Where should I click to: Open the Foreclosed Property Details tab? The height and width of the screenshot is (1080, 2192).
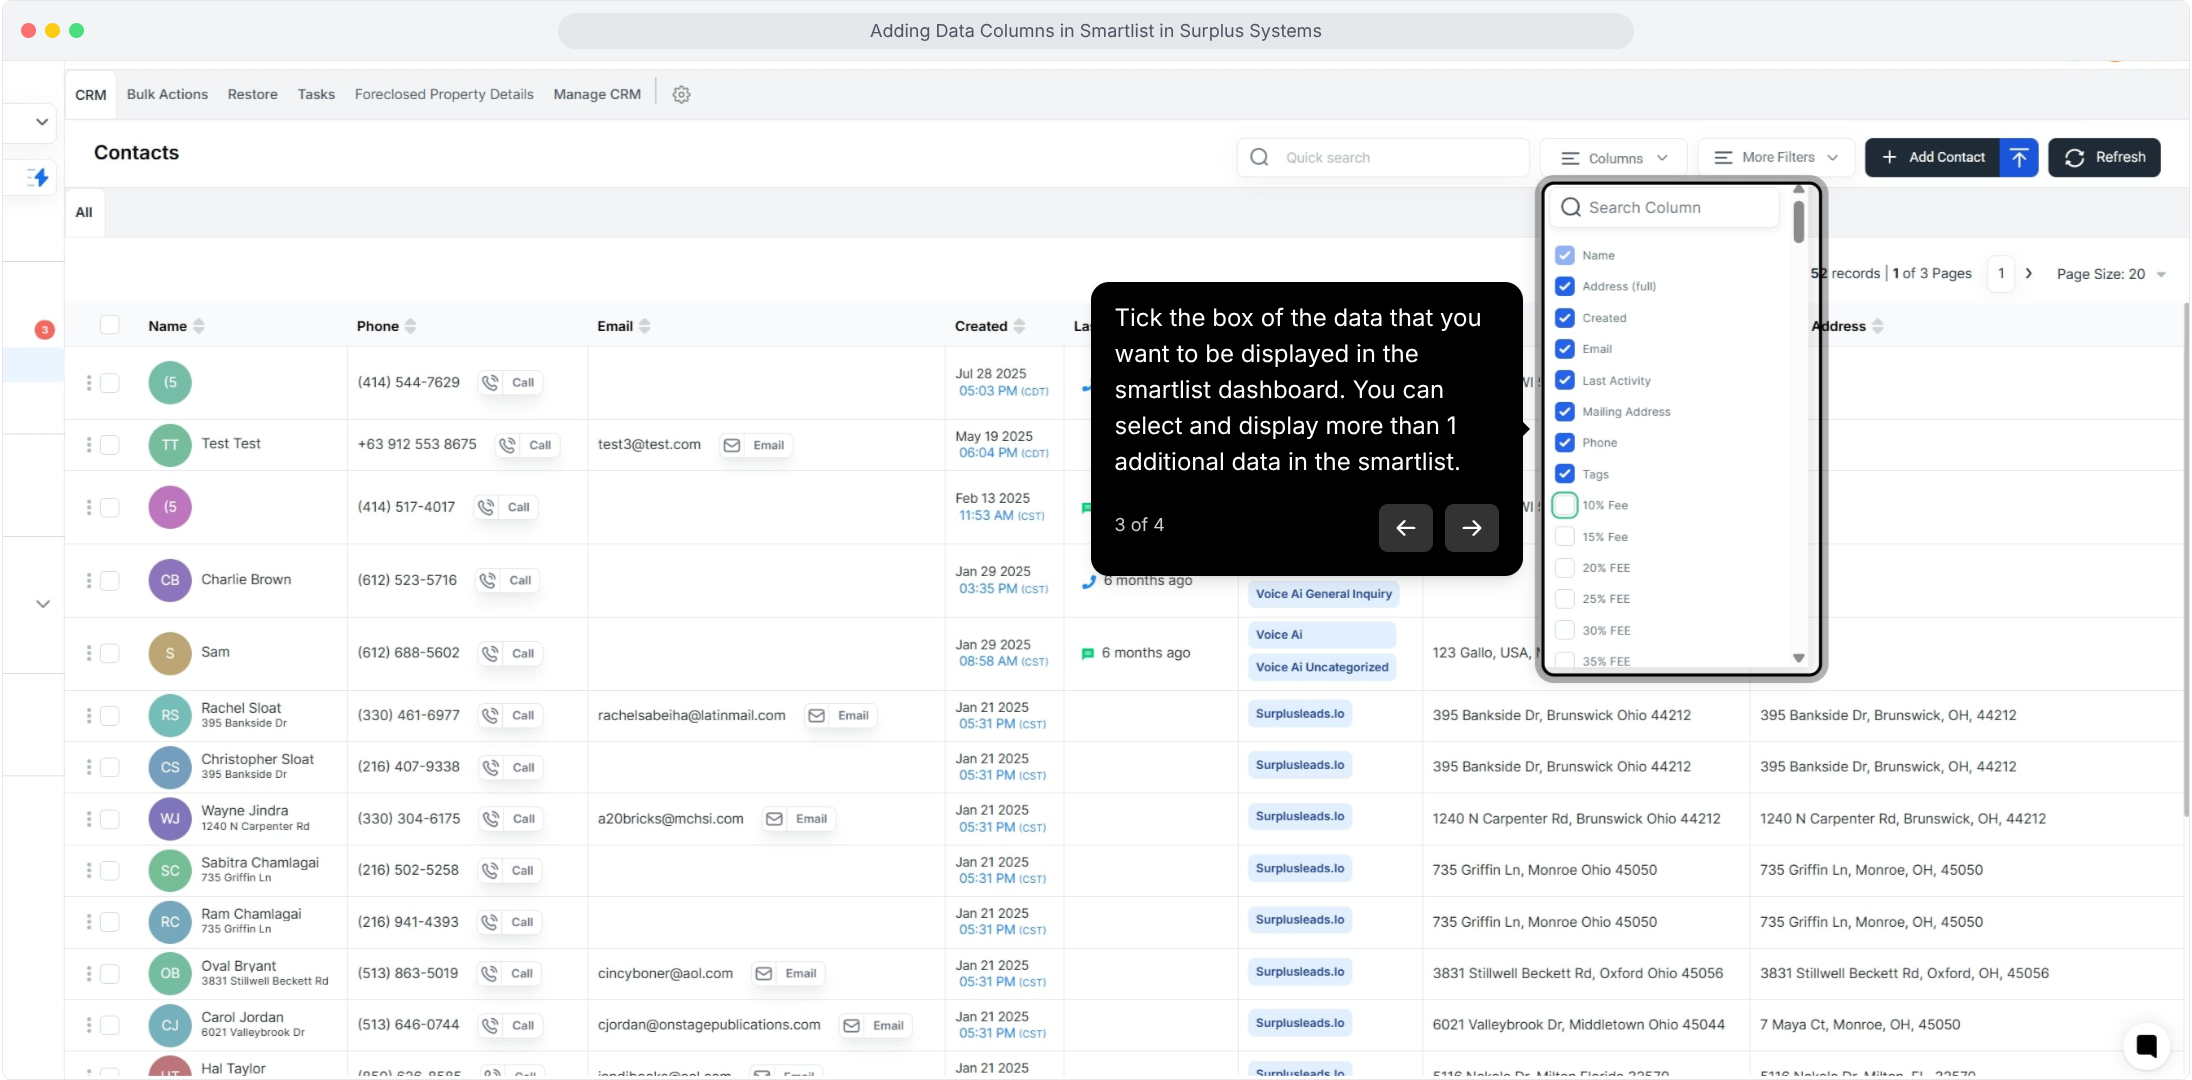444,94
